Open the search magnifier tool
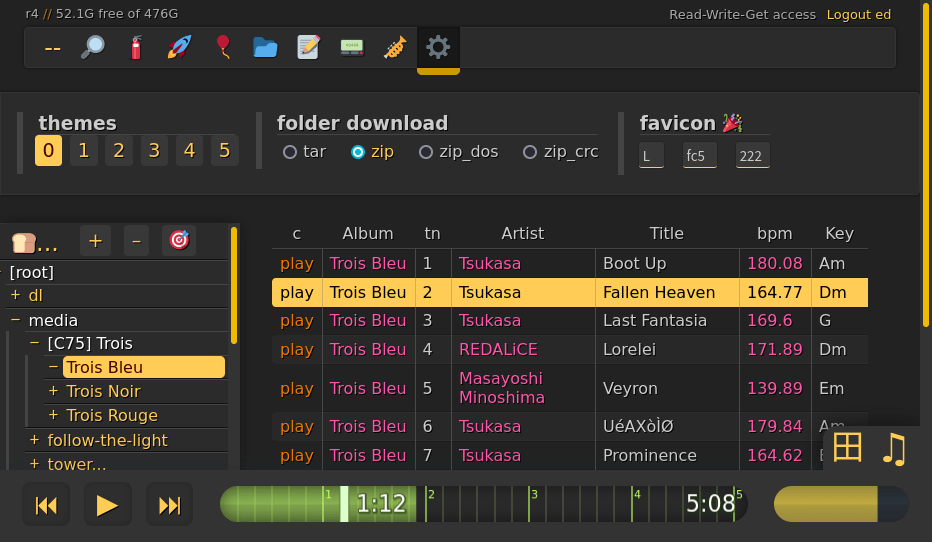Viewport: 932px width, 542px height. pos(93,47)
